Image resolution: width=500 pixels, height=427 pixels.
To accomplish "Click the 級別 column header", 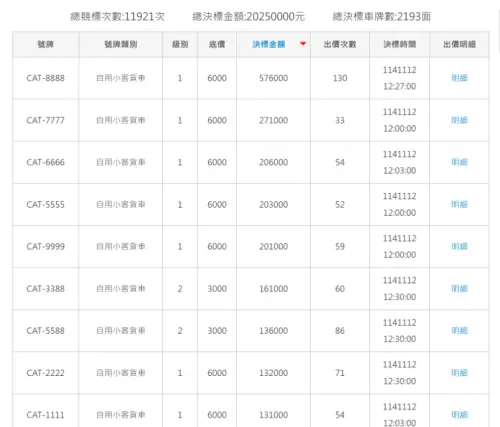I will coord(180,44).
